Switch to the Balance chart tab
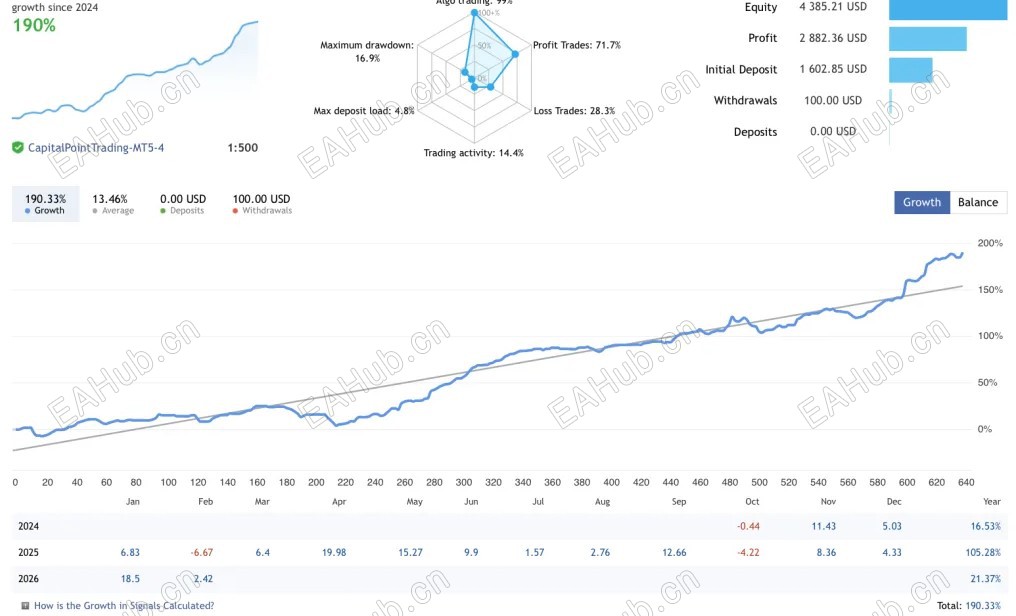This screenshot has width=1016, height=616. [977, 202]
